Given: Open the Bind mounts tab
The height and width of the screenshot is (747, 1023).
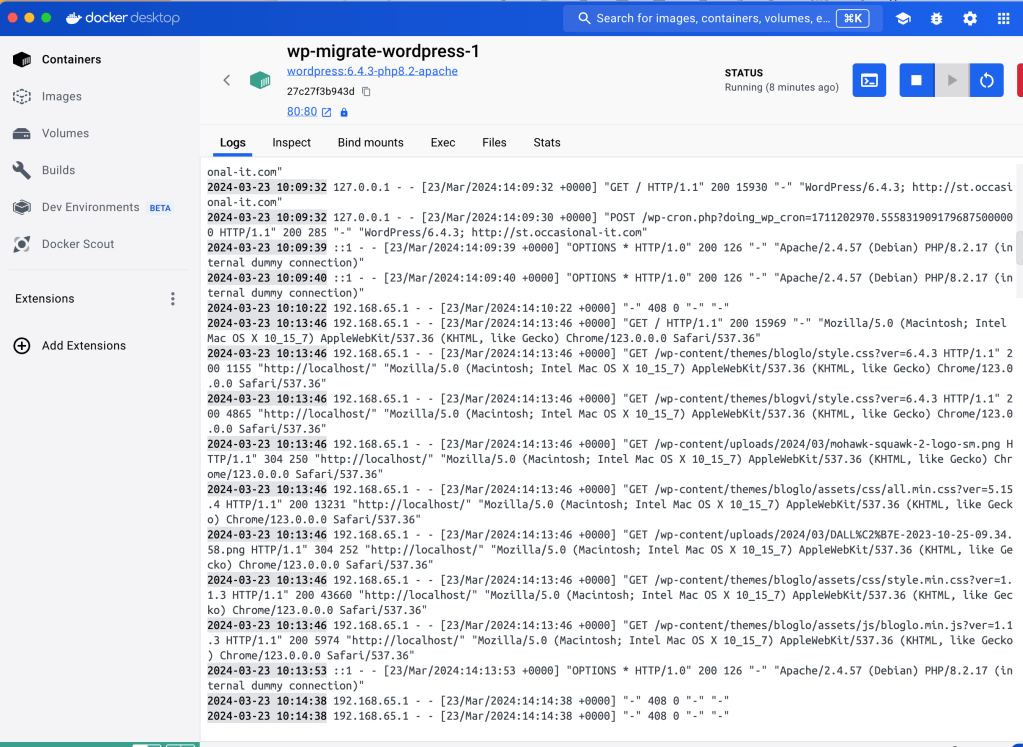Looking at the screenshot, I should [370, 142].
